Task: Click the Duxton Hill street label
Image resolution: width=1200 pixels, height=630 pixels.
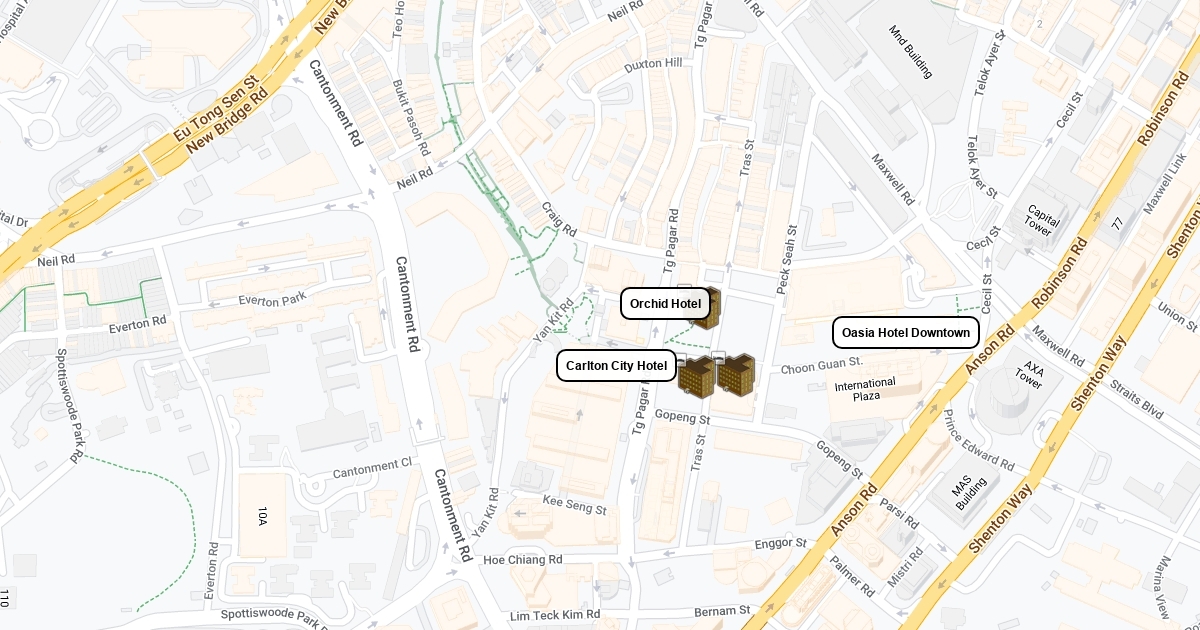Action: (x=652, y=65)
